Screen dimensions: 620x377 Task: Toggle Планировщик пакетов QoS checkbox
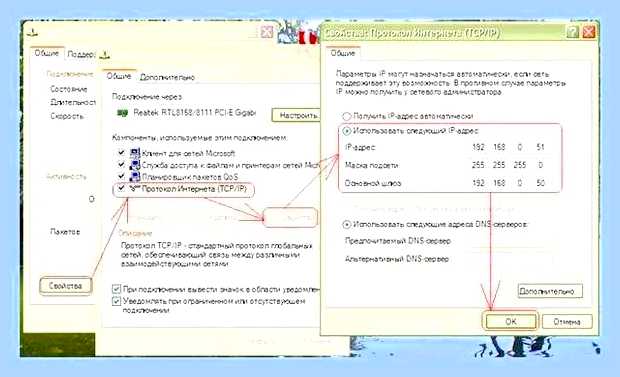[121, 176]
